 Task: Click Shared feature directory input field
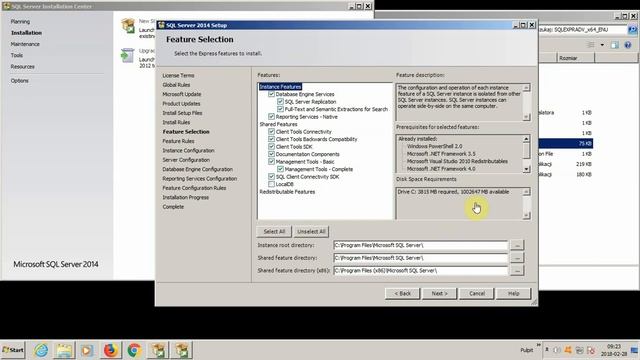(x=420, y=258)
